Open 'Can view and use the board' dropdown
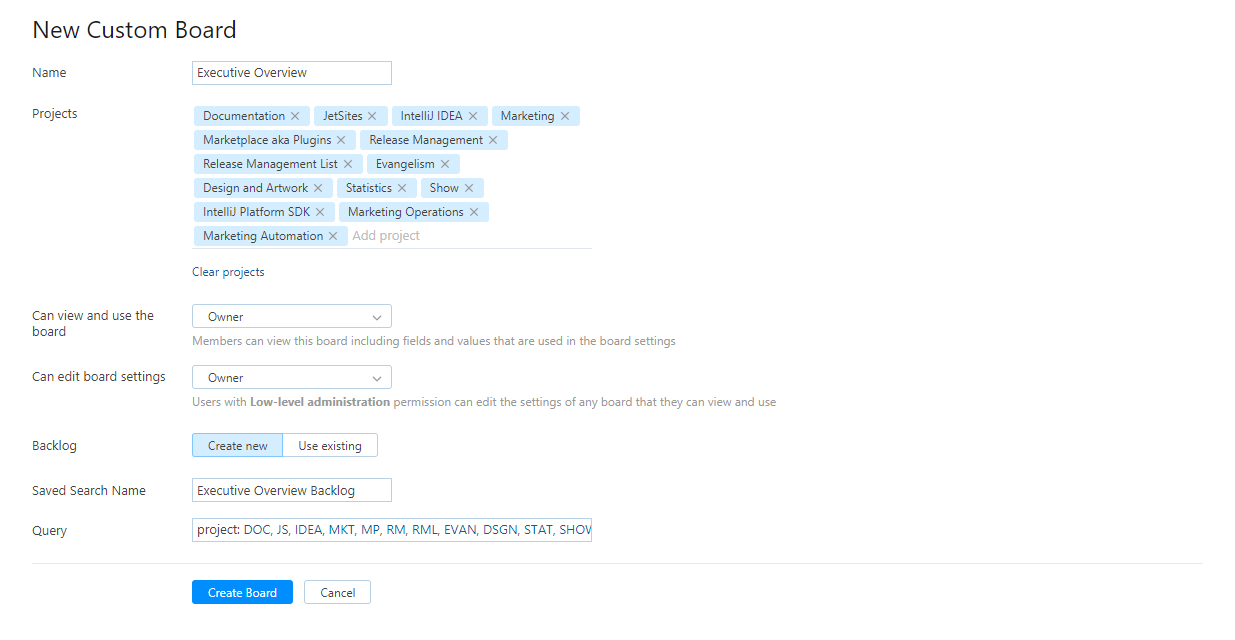The width and height of the screenshot is (1235, 640). point(292,317)
